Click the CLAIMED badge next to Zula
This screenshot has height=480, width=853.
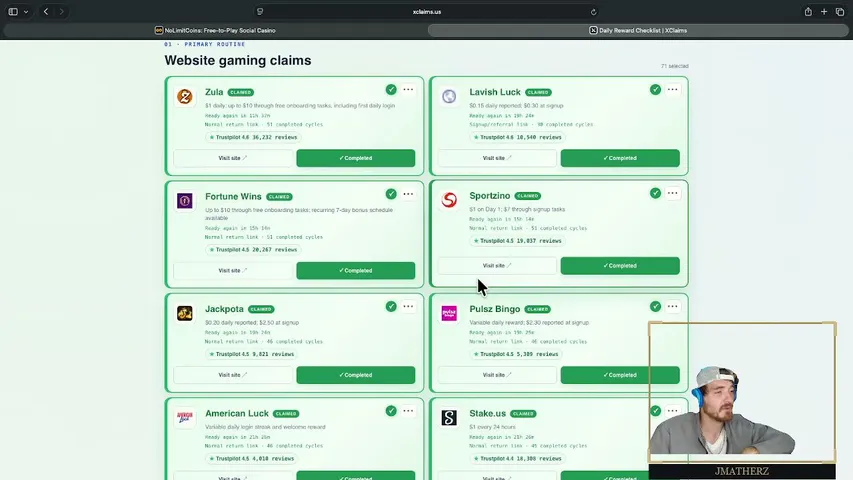tap(240, 93)
